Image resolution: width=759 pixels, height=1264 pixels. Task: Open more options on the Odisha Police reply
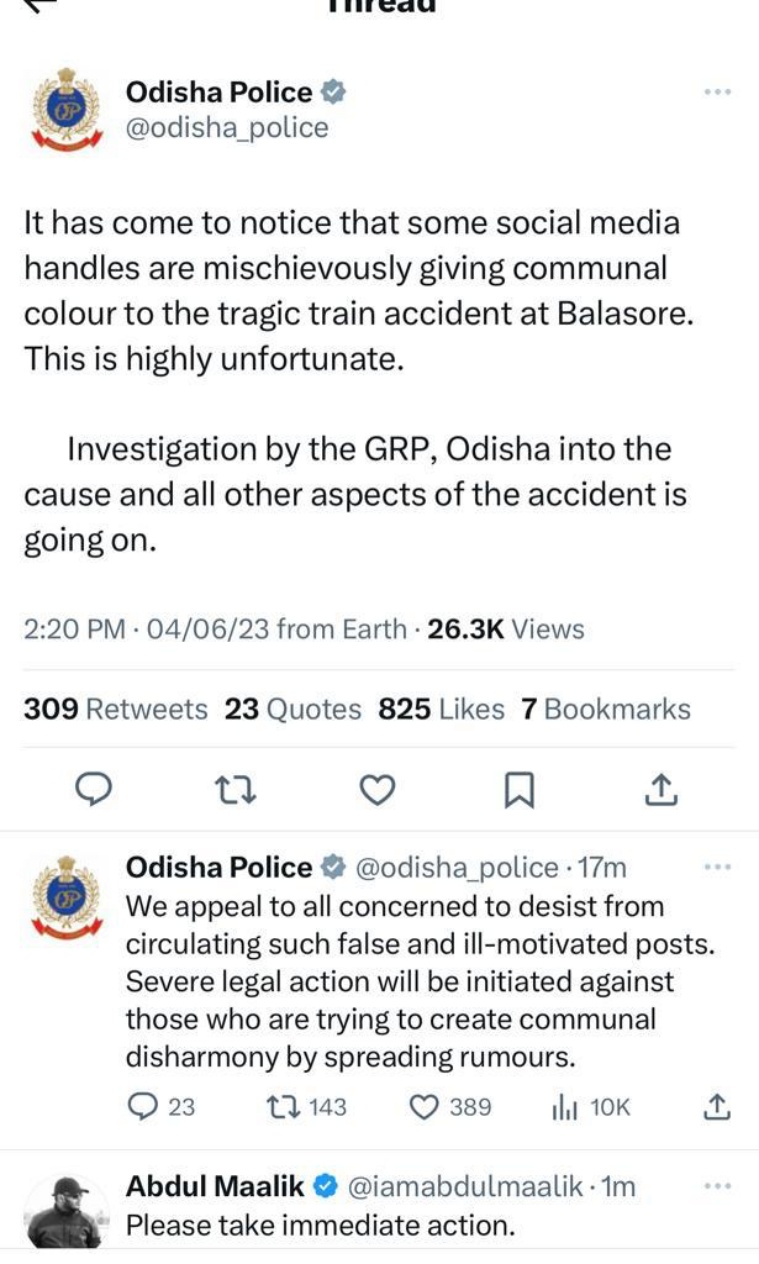717,867
